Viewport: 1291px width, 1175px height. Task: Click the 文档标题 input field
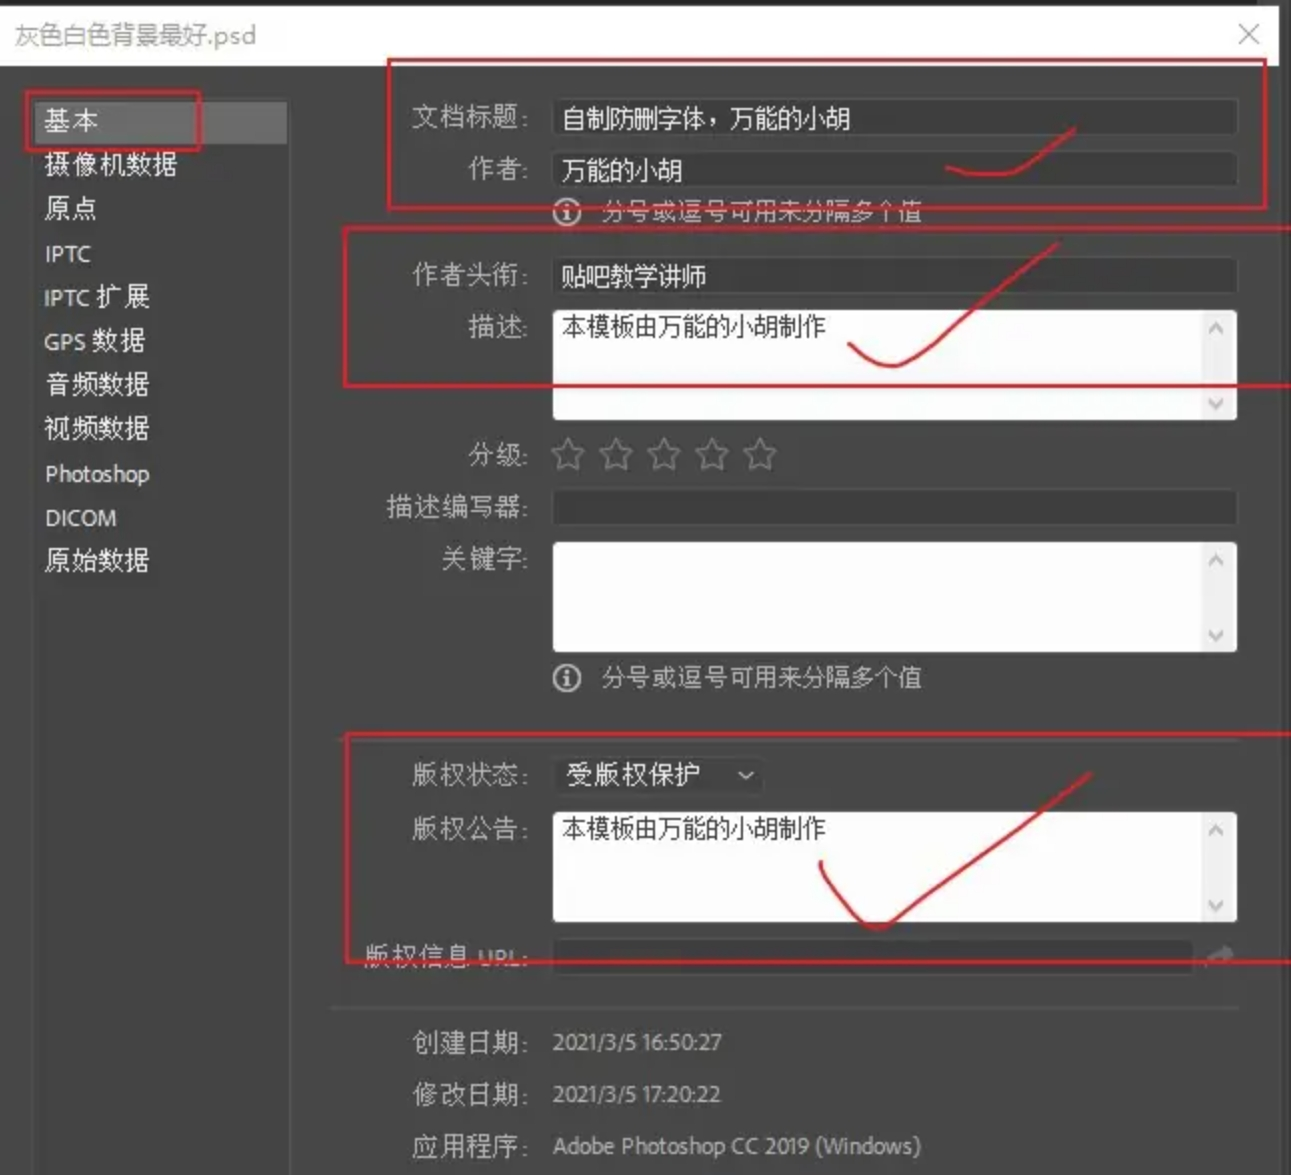895,118
